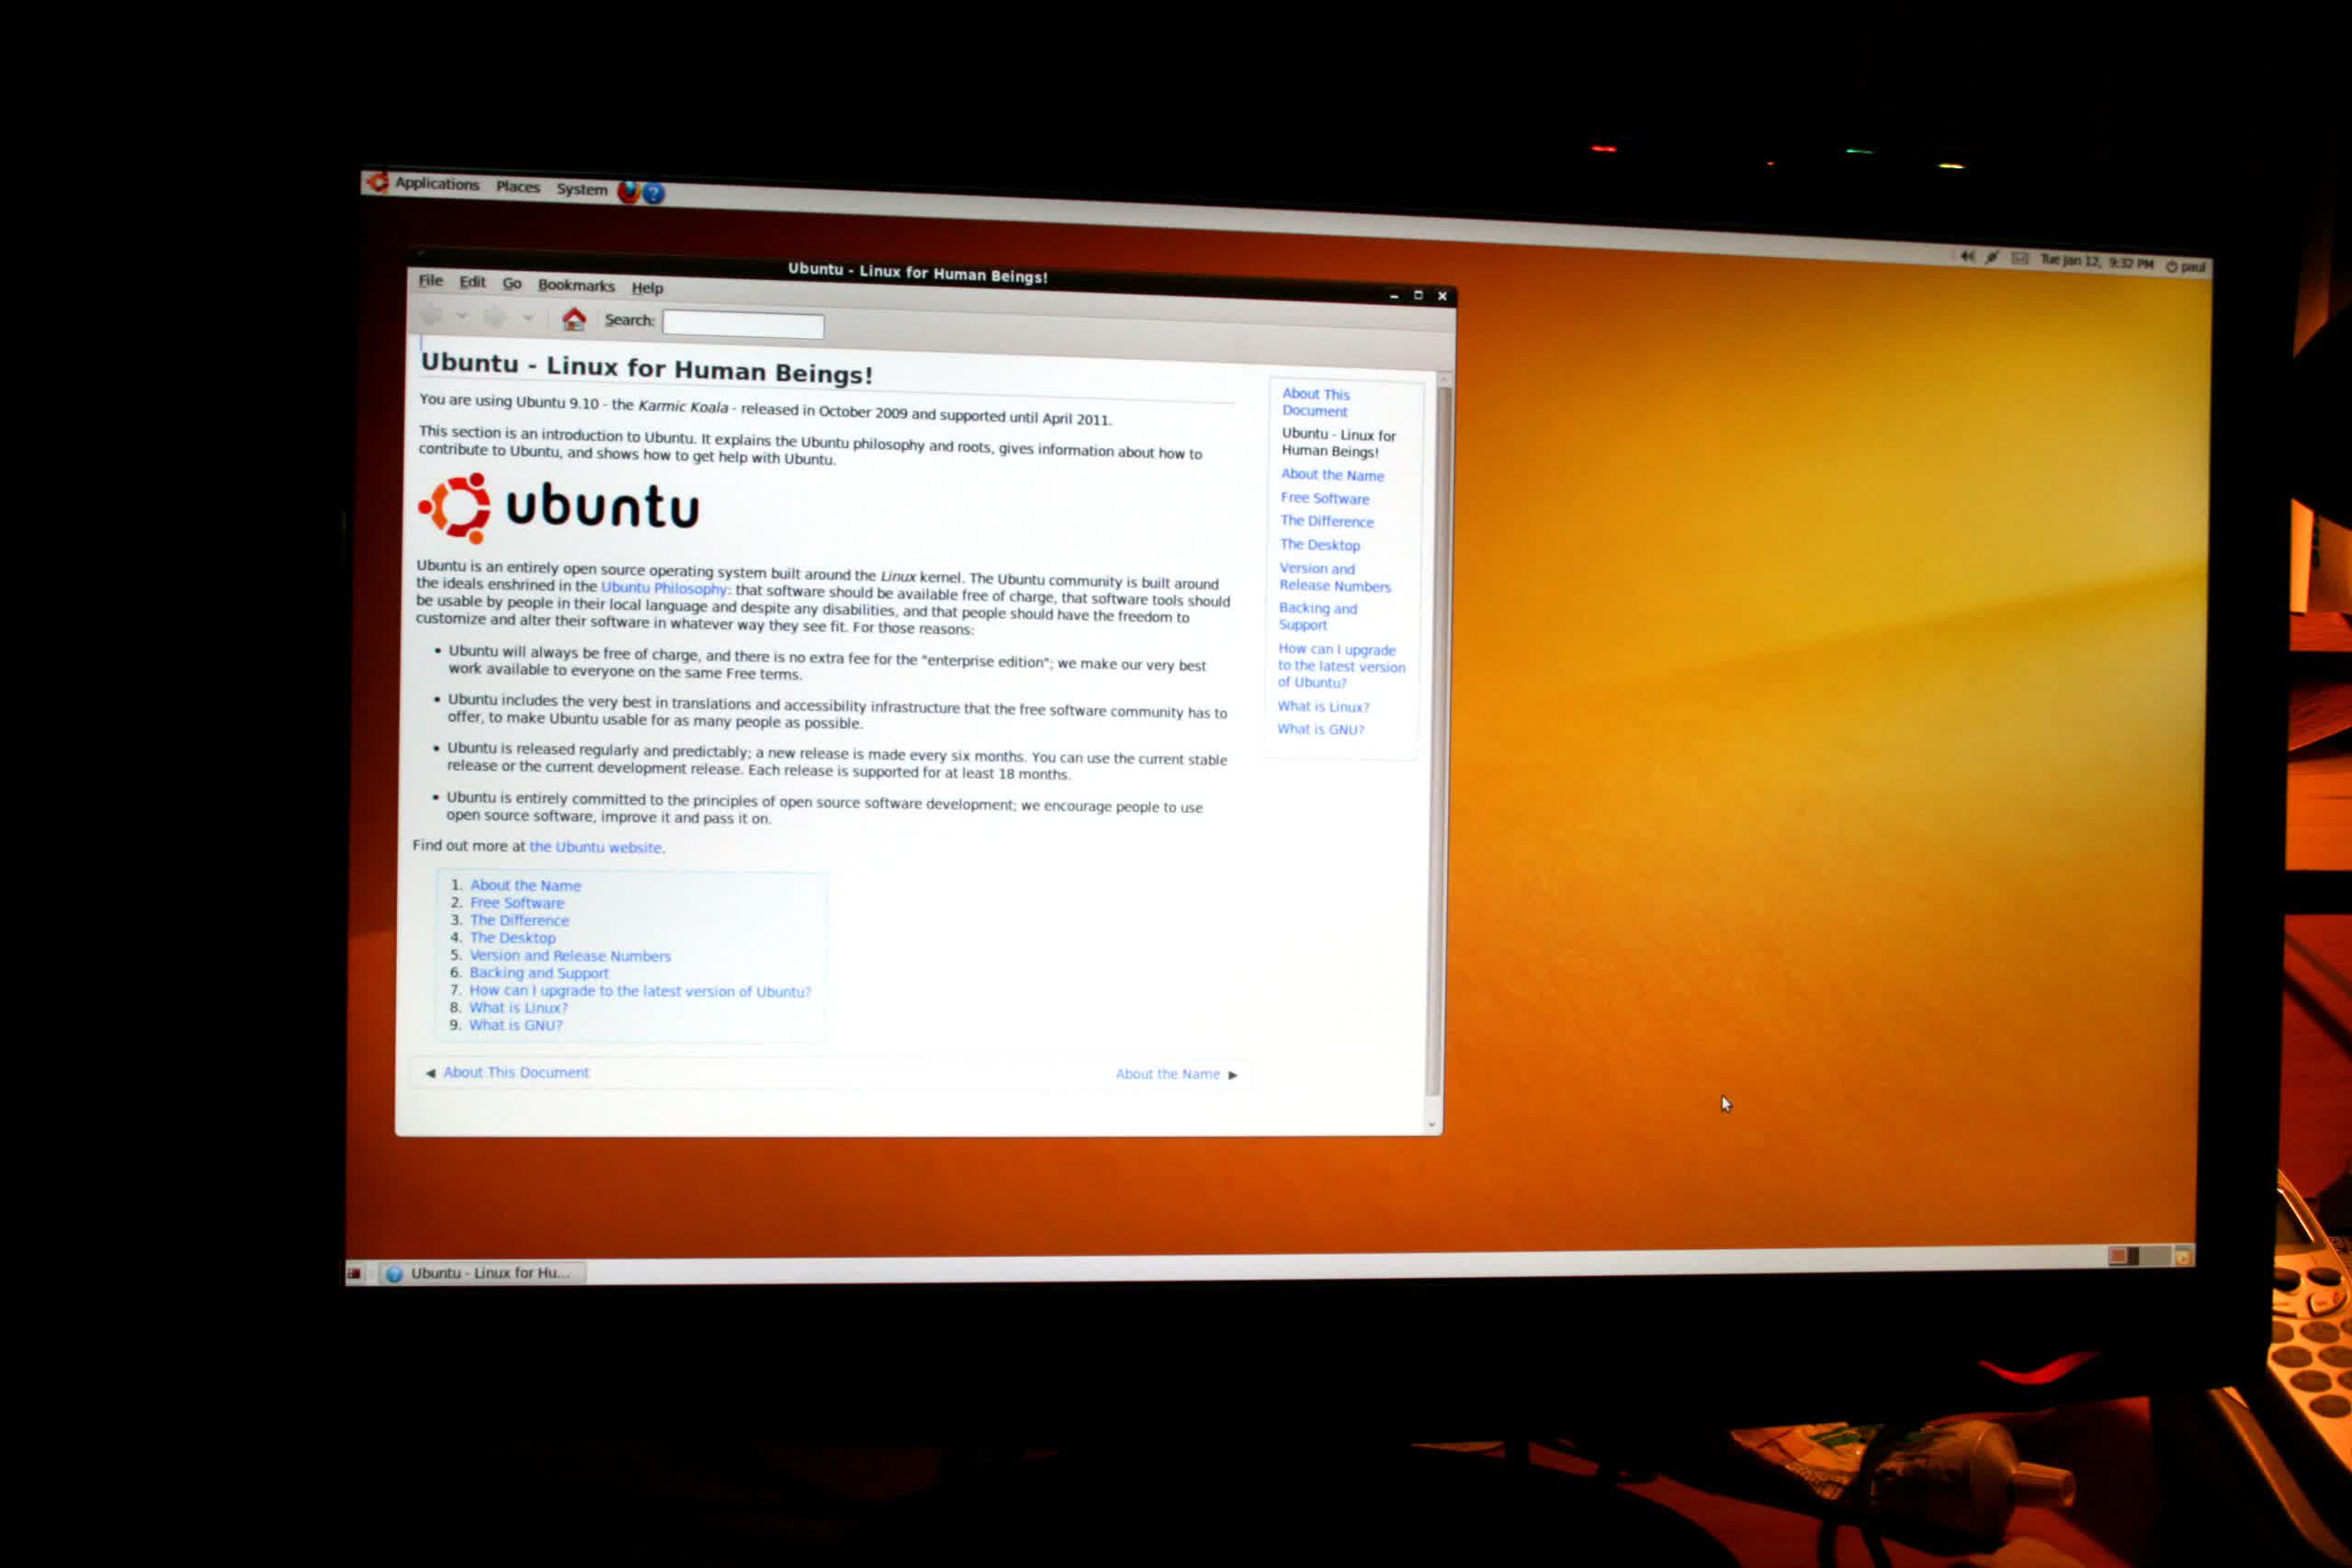Open 'The Desktop' in the sidebar
Viewport: 2352px width, 1568px height.
coord(1320,545)
